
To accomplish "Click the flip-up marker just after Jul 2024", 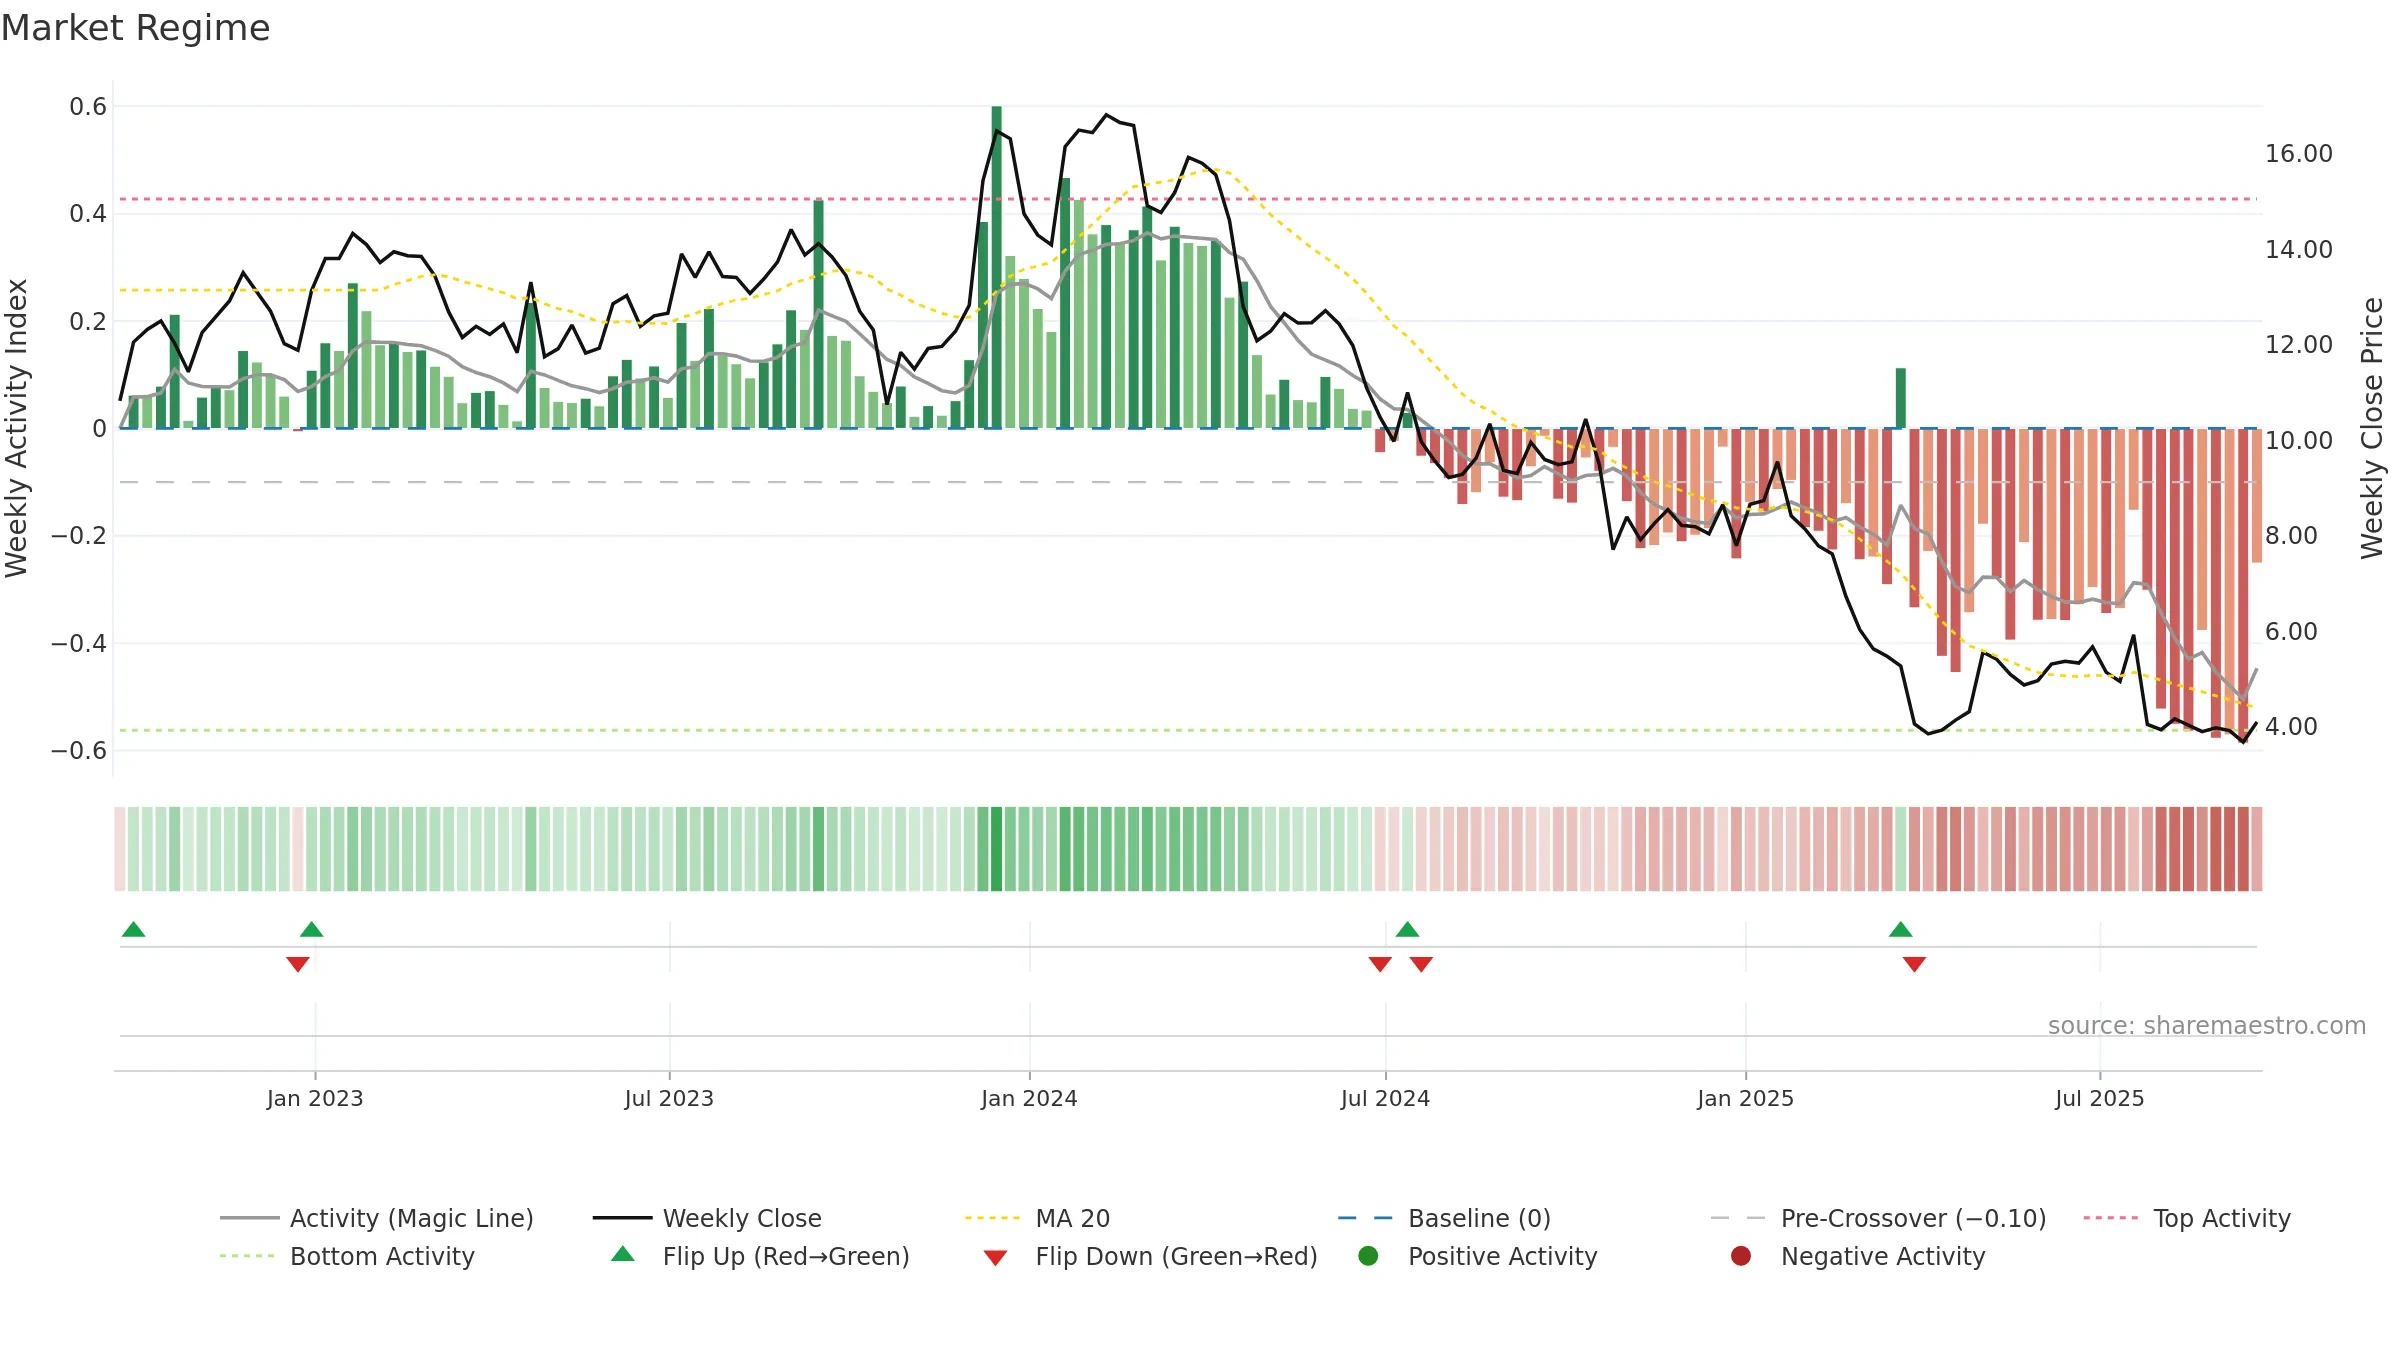I will [x=1408, y=930].
